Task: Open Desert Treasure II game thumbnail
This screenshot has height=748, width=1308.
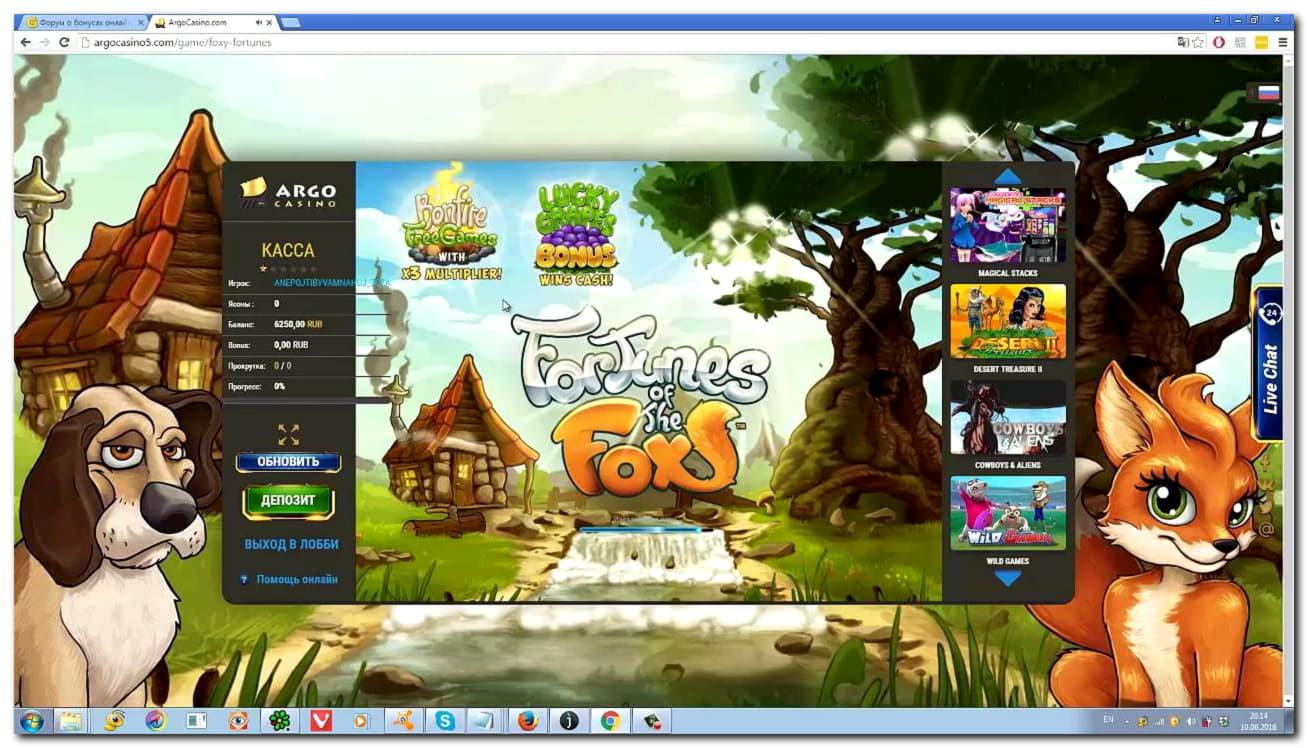Action: tap(1007, 321)
